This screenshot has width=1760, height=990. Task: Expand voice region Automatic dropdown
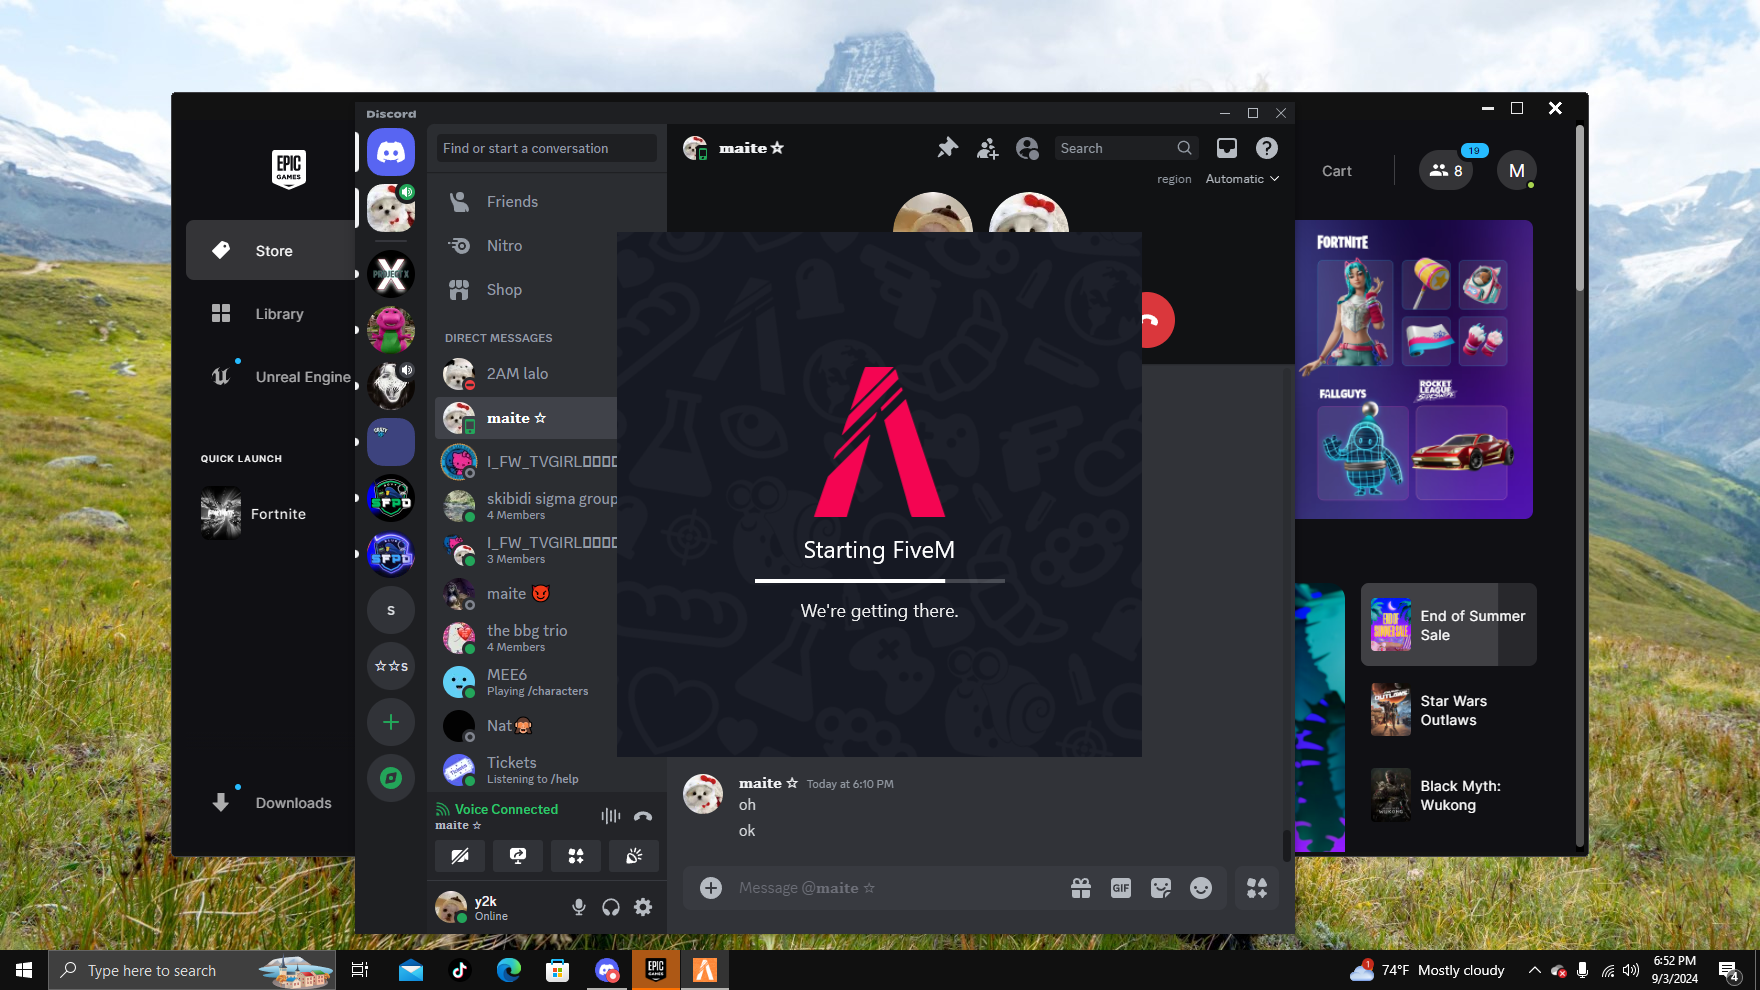tap(1242, 179)
